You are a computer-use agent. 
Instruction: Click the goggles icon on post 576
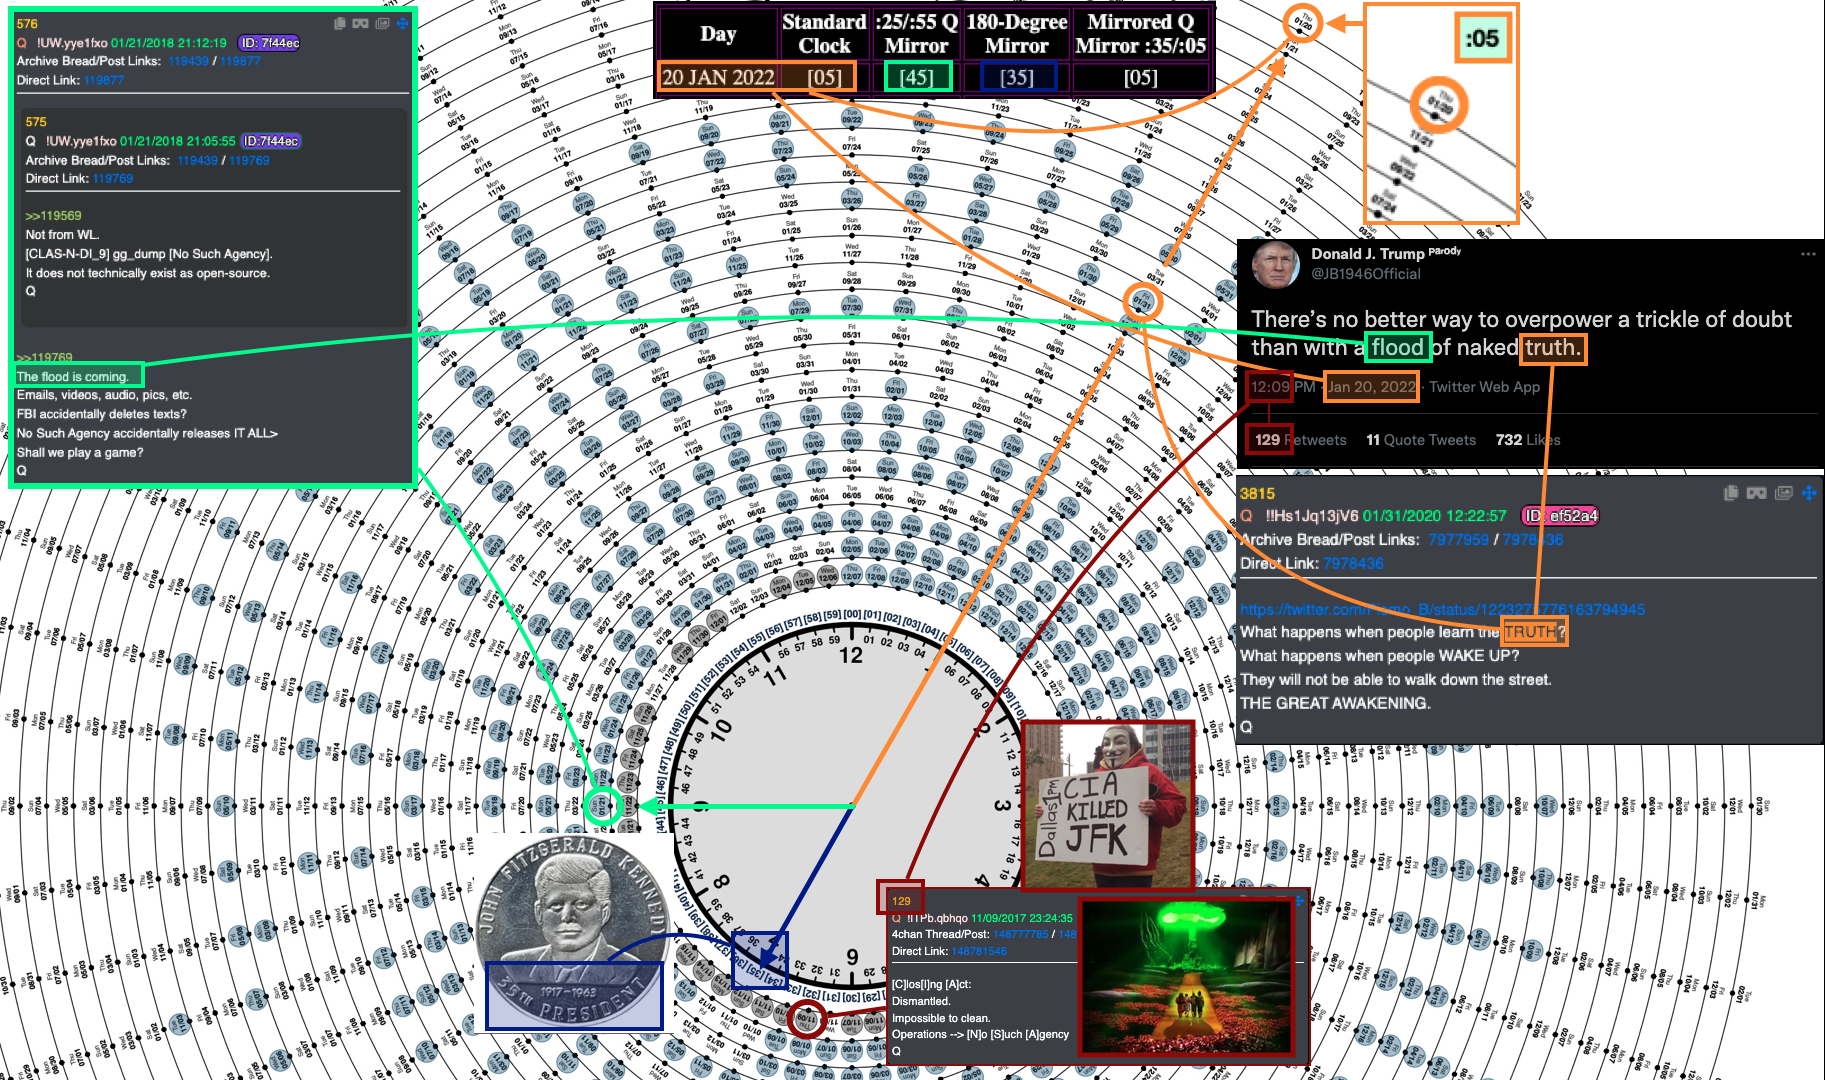pos(360,23)
